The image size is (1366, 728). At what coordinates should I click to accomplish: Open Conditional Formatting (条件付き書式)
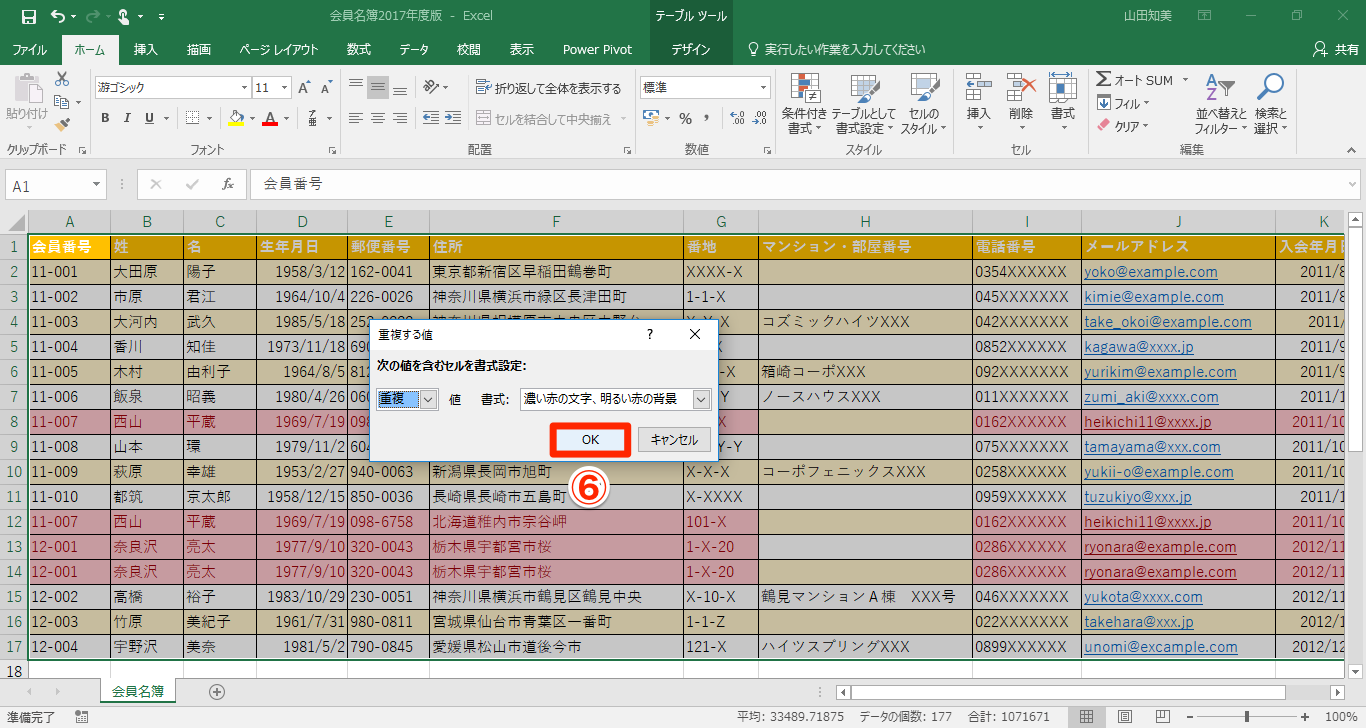(x=803, y=104)
